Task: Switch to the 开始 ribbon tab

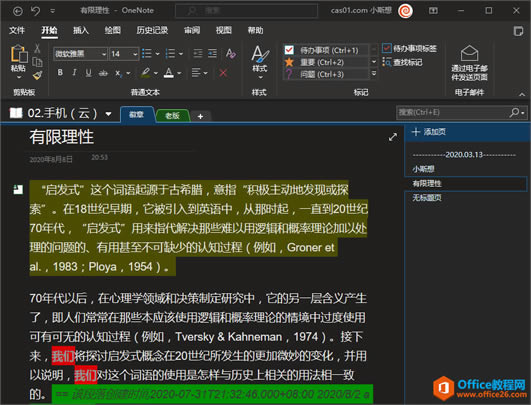Action: click(49, 30)
